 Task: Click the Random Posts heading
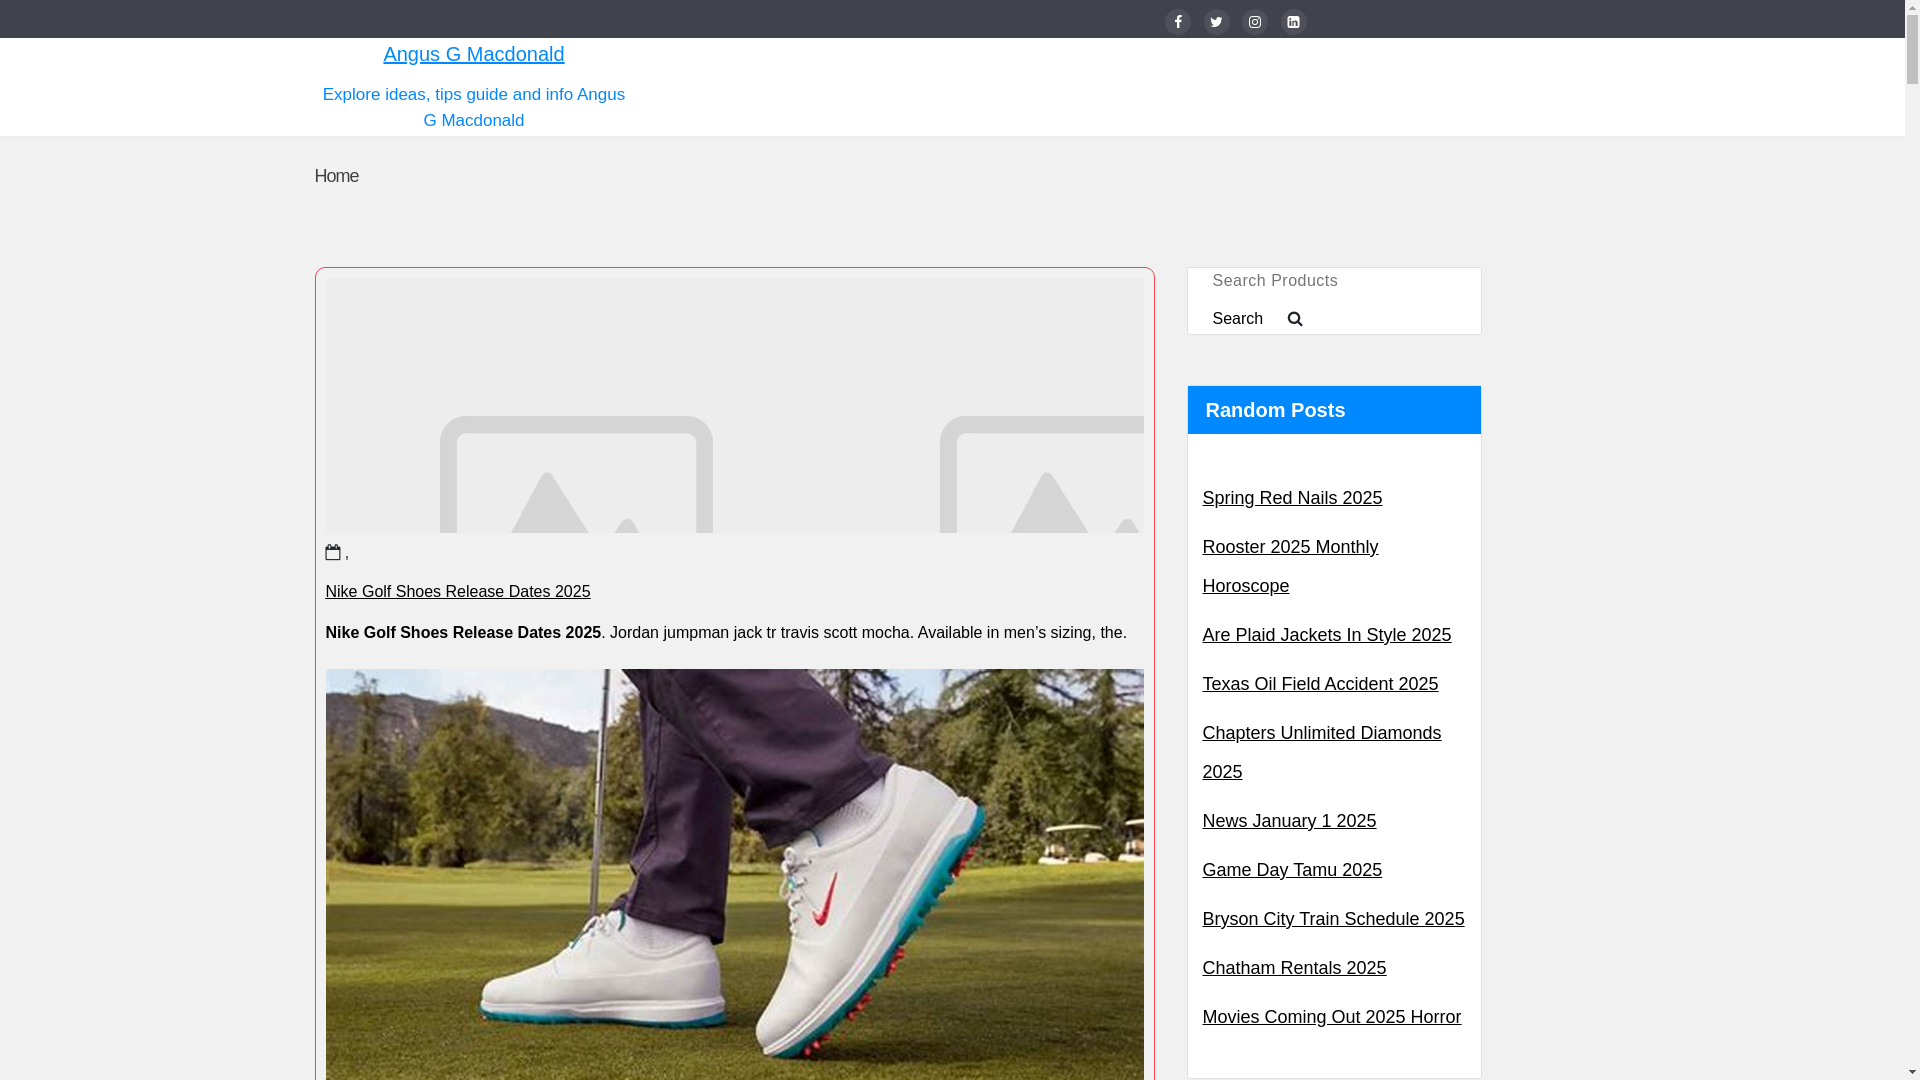[x=1275, y=410]
